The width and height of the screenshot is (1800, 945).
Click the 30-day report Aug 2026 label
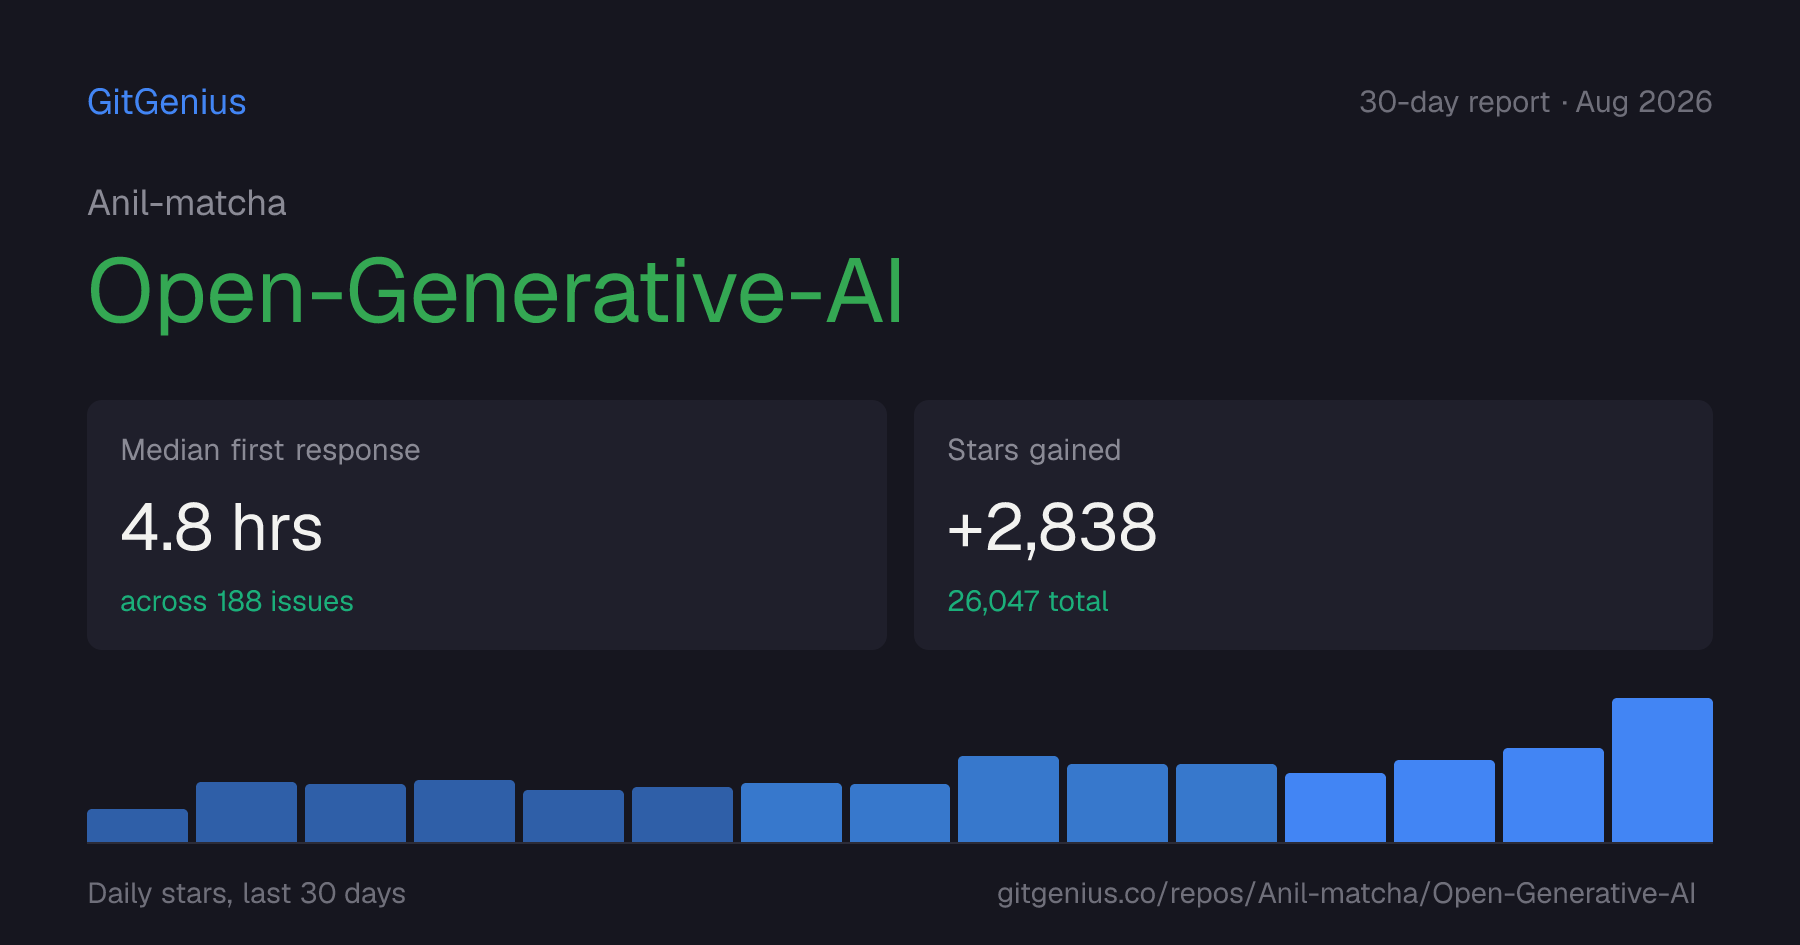(x=1535, y=102)
